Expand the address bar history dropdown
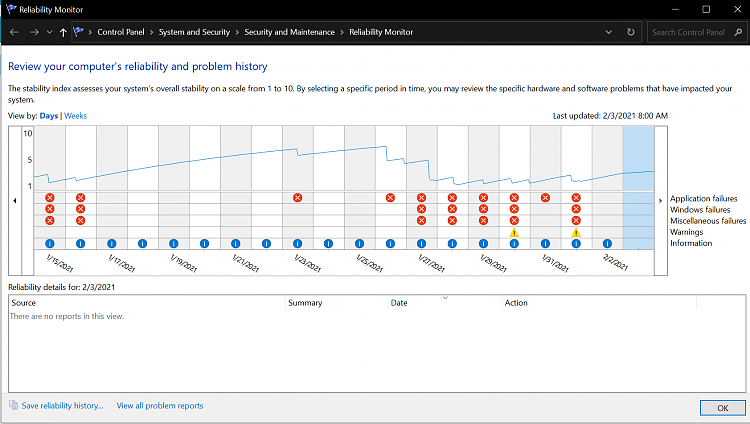 tap(608, 32)
